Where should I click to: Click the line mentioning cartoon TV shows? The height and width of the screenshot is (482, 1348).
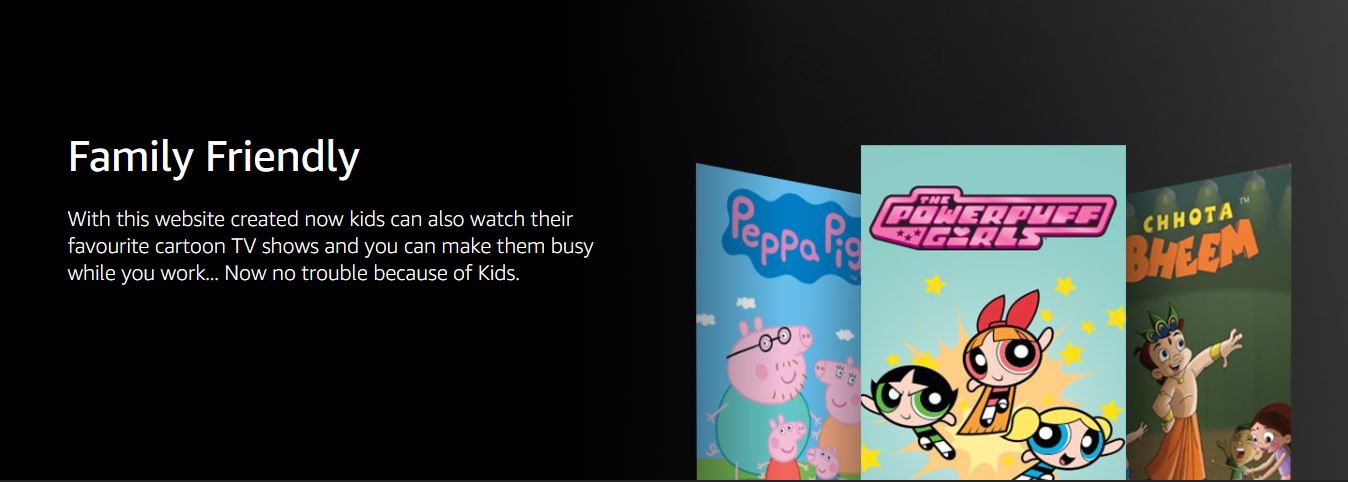(x=331, y=245)
